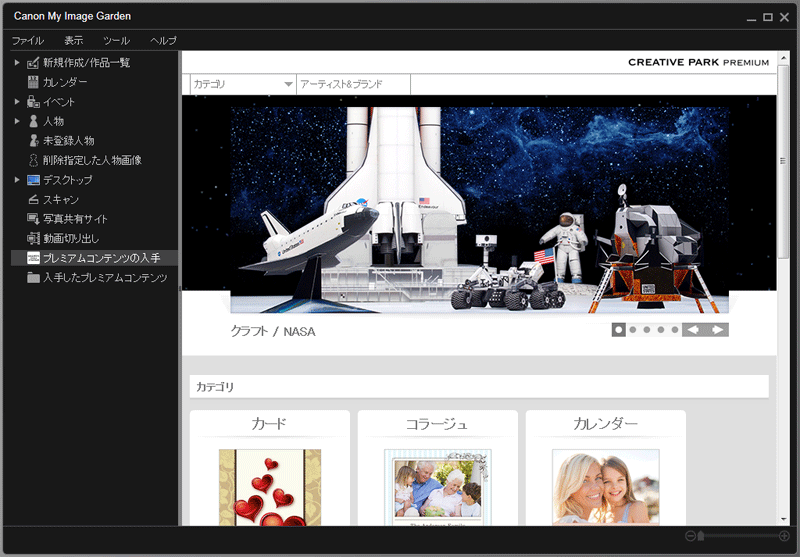Image resolution: width=800 pixels, height=557 pixels.
Task: Select プレミアムコンテンツの入手 in the sidebar
Action: [x=94, y=258]
